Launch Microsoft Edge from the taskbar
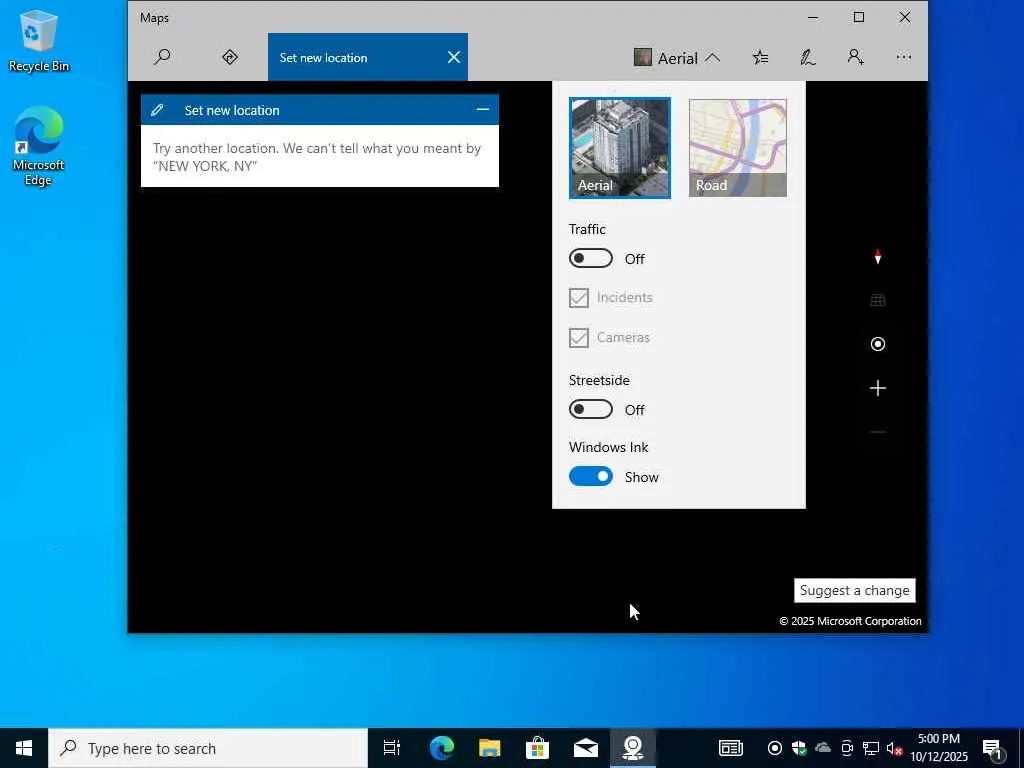Screen dimensions: 1024x768 tap(441, 748)
